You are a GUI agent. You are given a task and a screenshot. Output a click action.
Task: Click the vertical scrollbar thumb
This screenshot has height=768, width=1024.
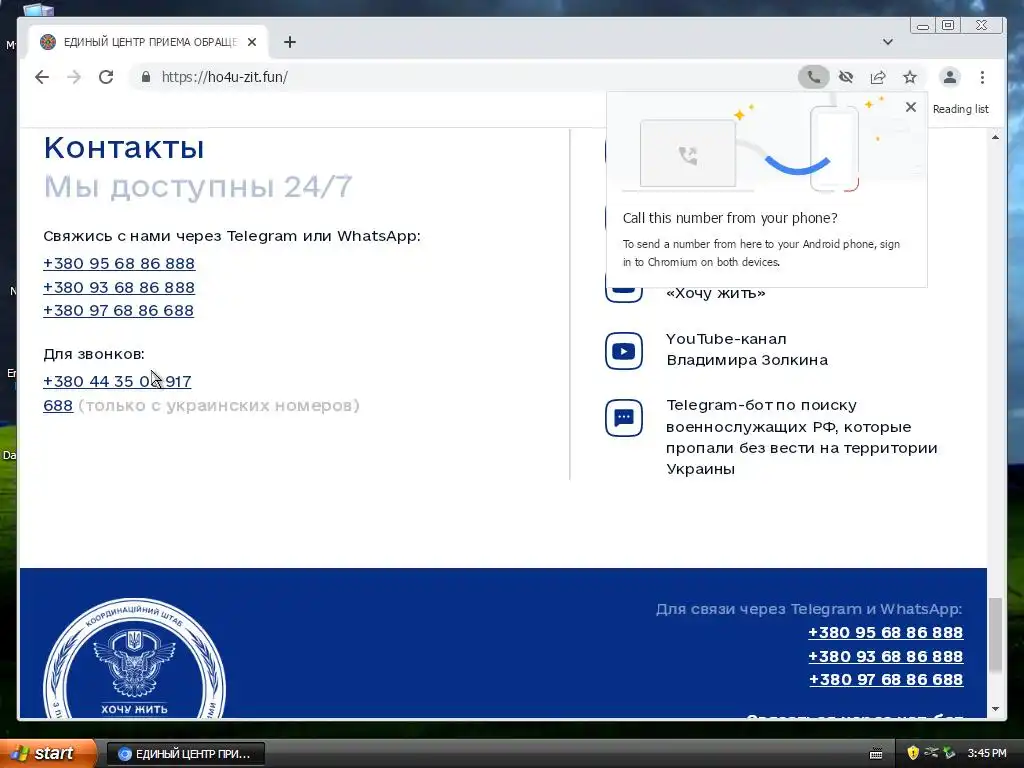(x=995, y=634)
